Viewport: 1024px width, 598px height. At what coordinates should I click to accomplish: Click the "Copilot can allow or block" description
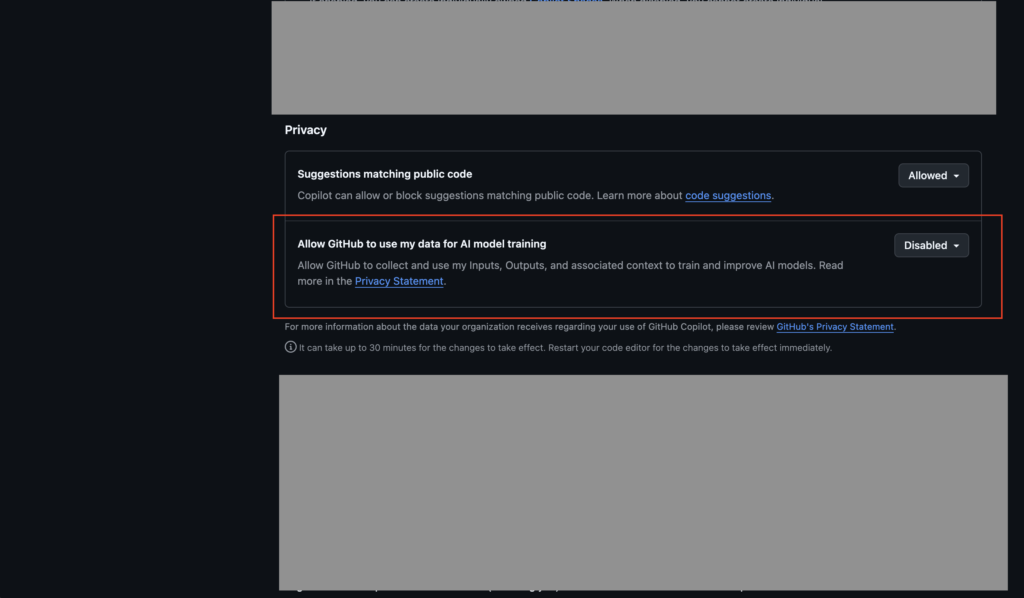[440, 196]
